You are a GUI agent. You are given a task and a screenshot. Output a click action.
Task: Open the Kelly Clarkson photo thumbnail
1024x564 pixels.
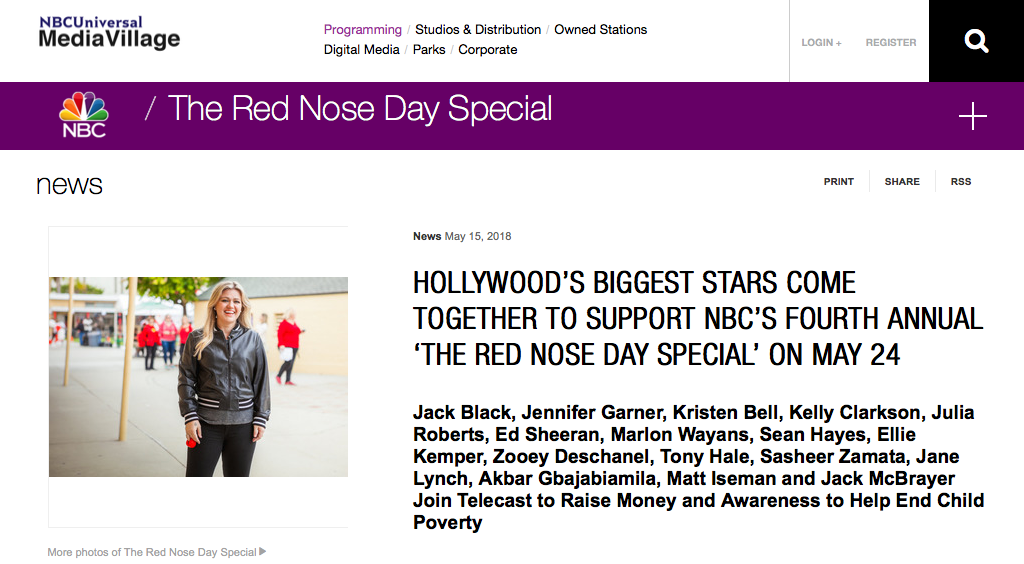[199, 377]
